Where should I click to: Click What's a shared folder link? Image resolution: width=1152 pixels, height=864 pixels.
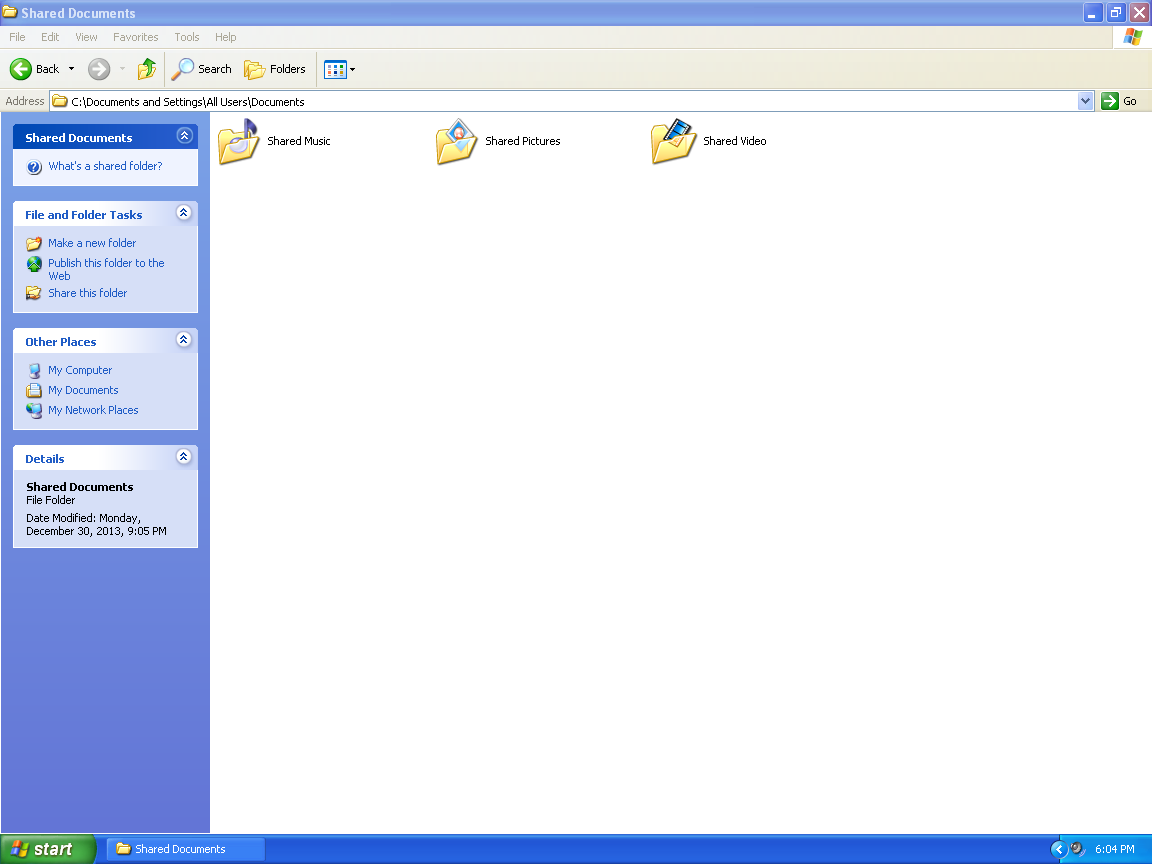pos(105,166)
